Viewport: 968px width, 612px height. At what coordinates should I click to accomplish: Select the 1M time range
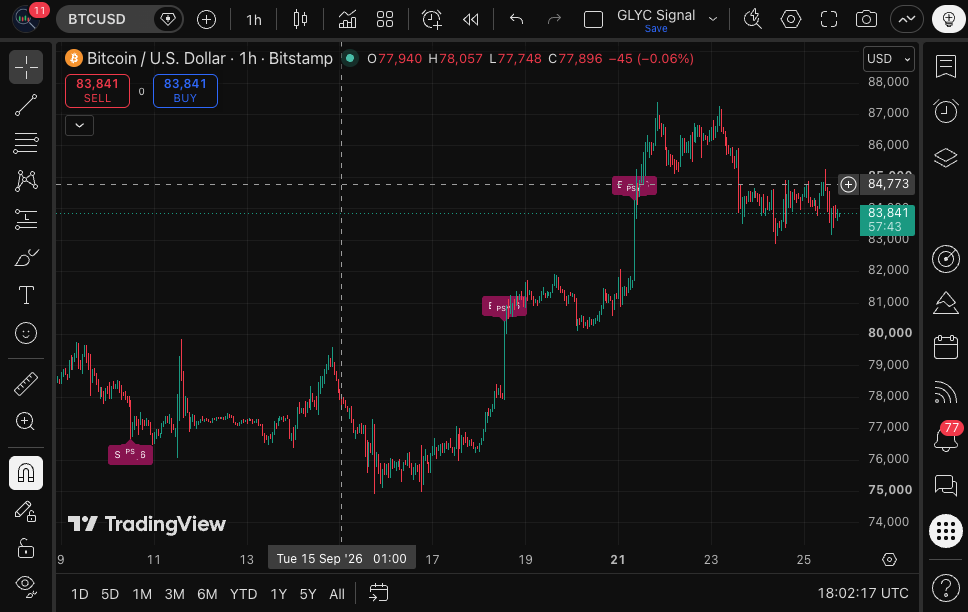[x=142, y=594]
